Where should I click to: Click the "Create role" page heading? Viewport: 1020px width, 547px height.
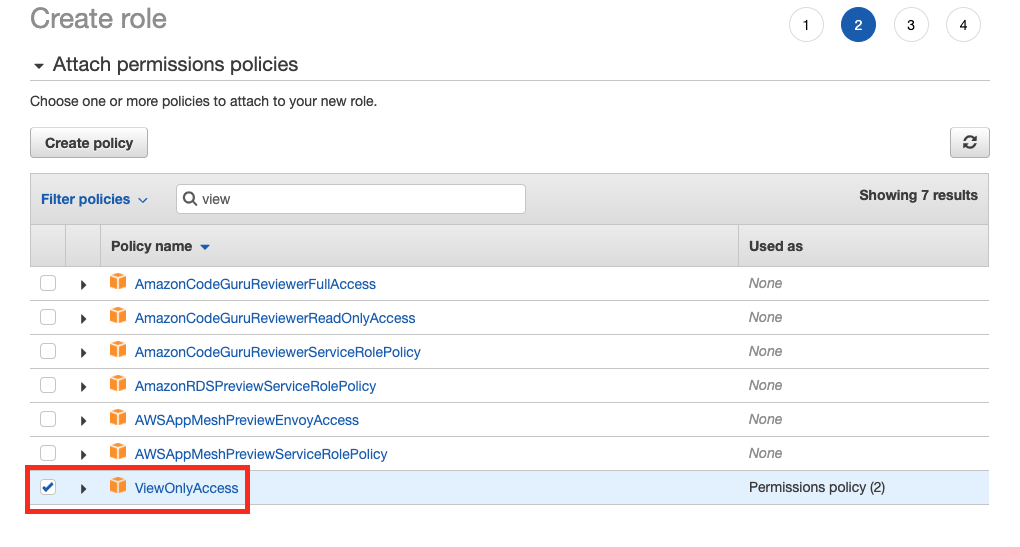(x=98, y=18)
